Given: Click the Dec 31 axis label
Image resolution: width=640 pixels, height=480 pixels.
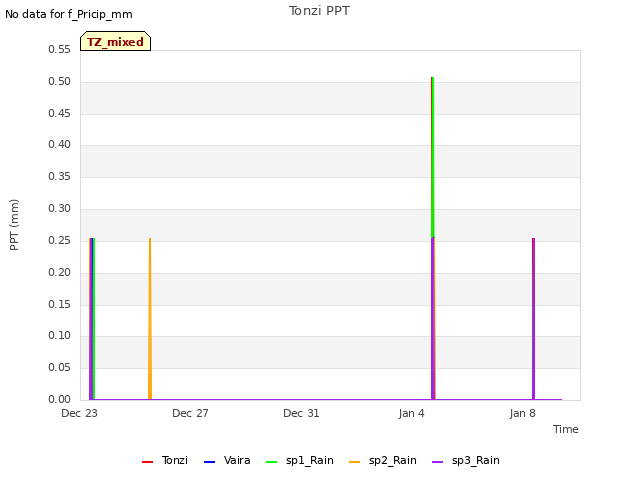Looking at the screenshot, I should pos(301,413).
